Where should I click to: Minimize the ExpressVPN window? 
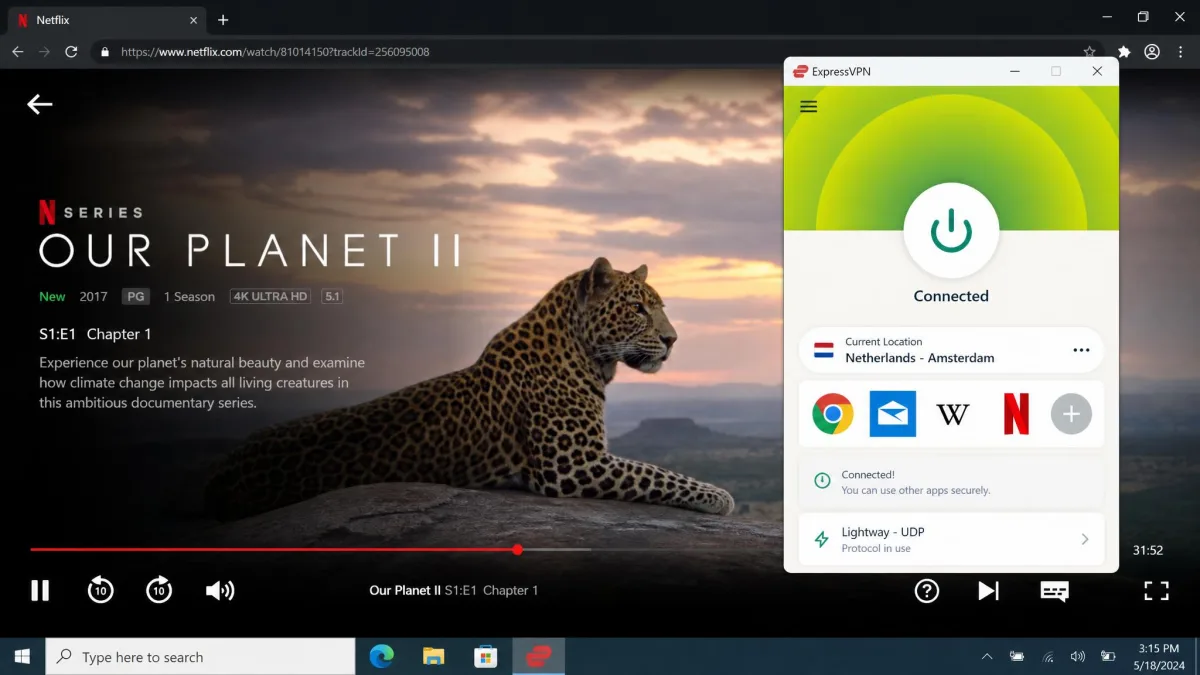(1015, 71)
